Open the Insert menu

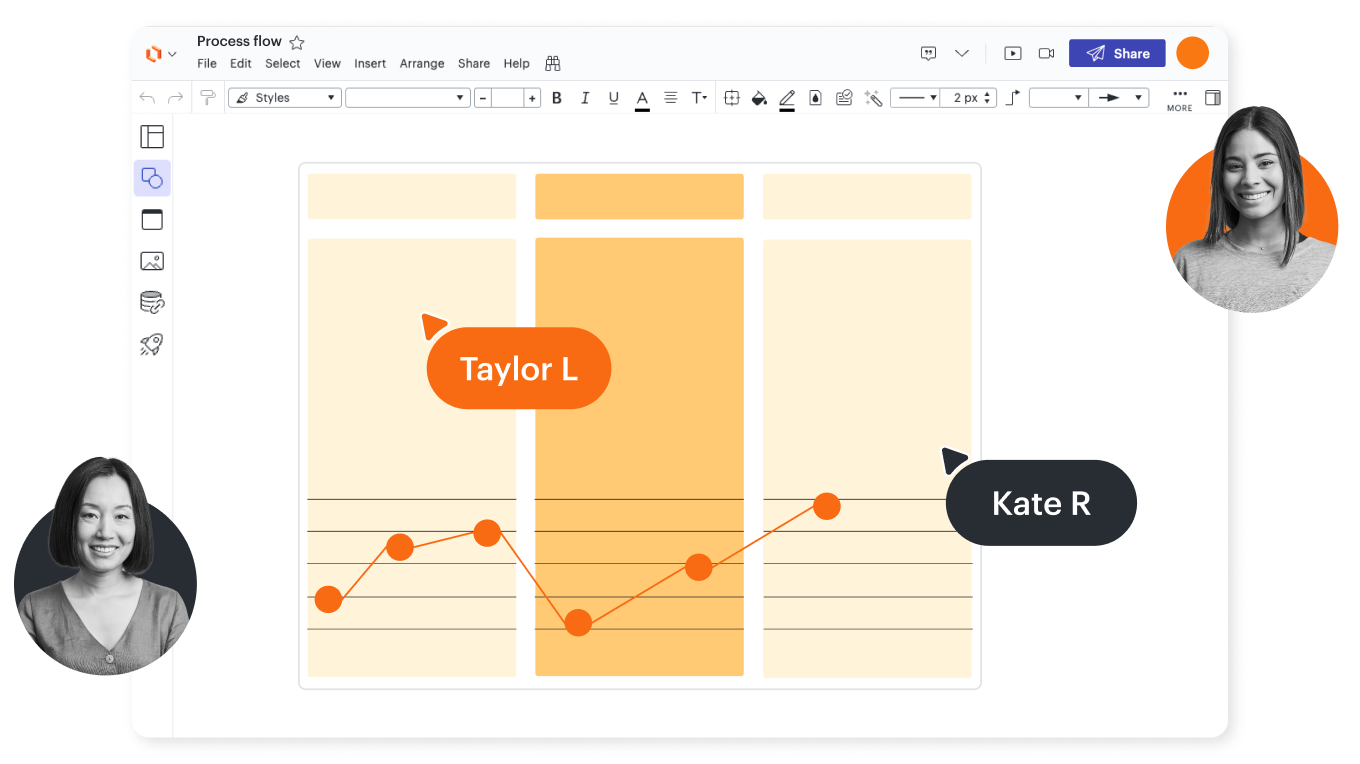tap(370, 64)
